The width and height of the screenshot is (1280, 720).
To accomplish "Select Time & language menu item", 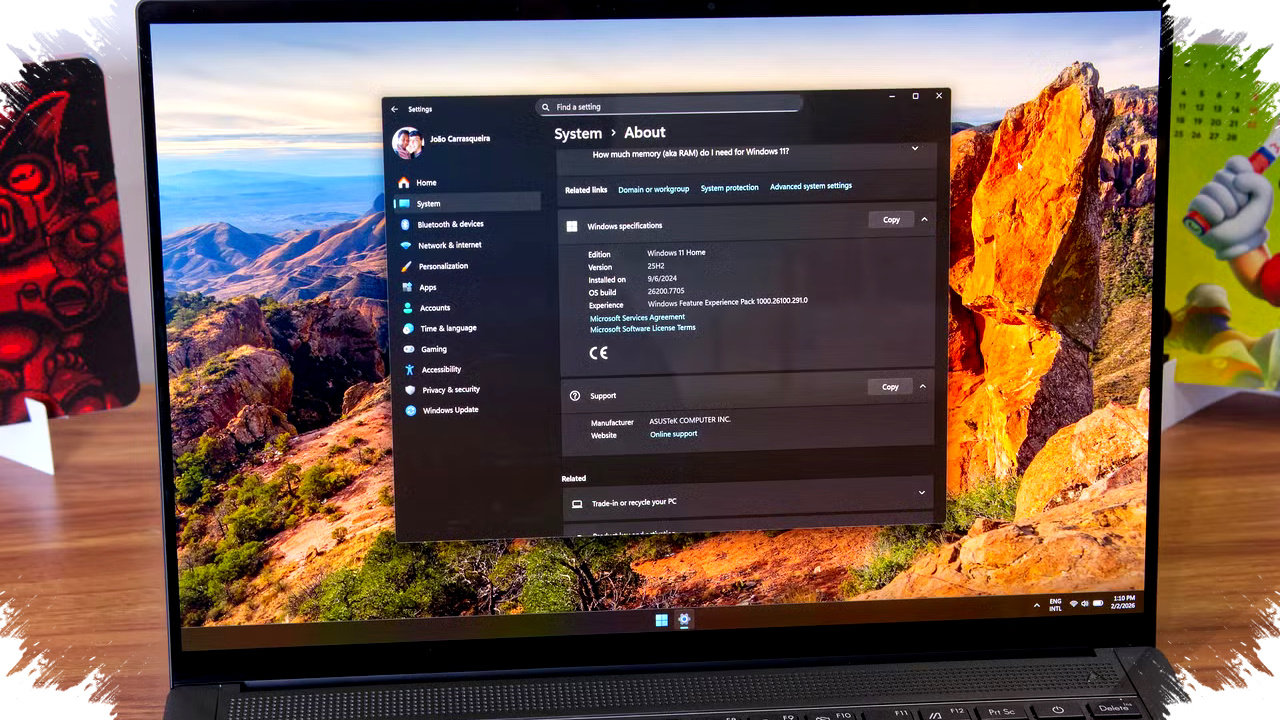I will pos(448,328).
